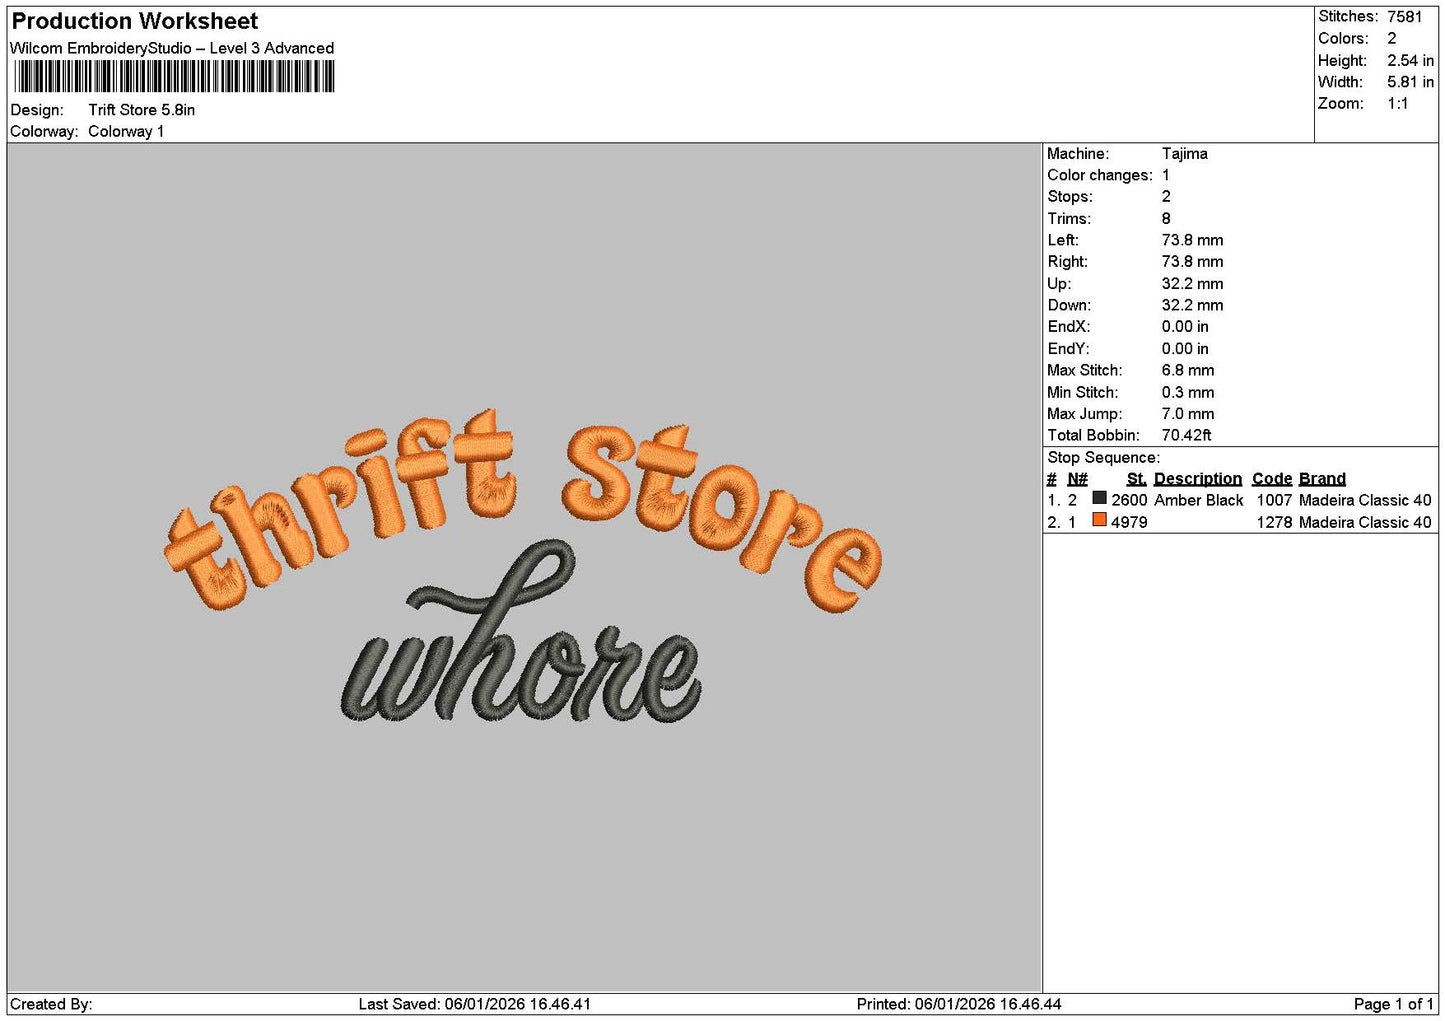This screenshot has height=1021, width=1445.
Task: Click Madeira Classic 40 brand in row 1
Action: point(1365,500)
